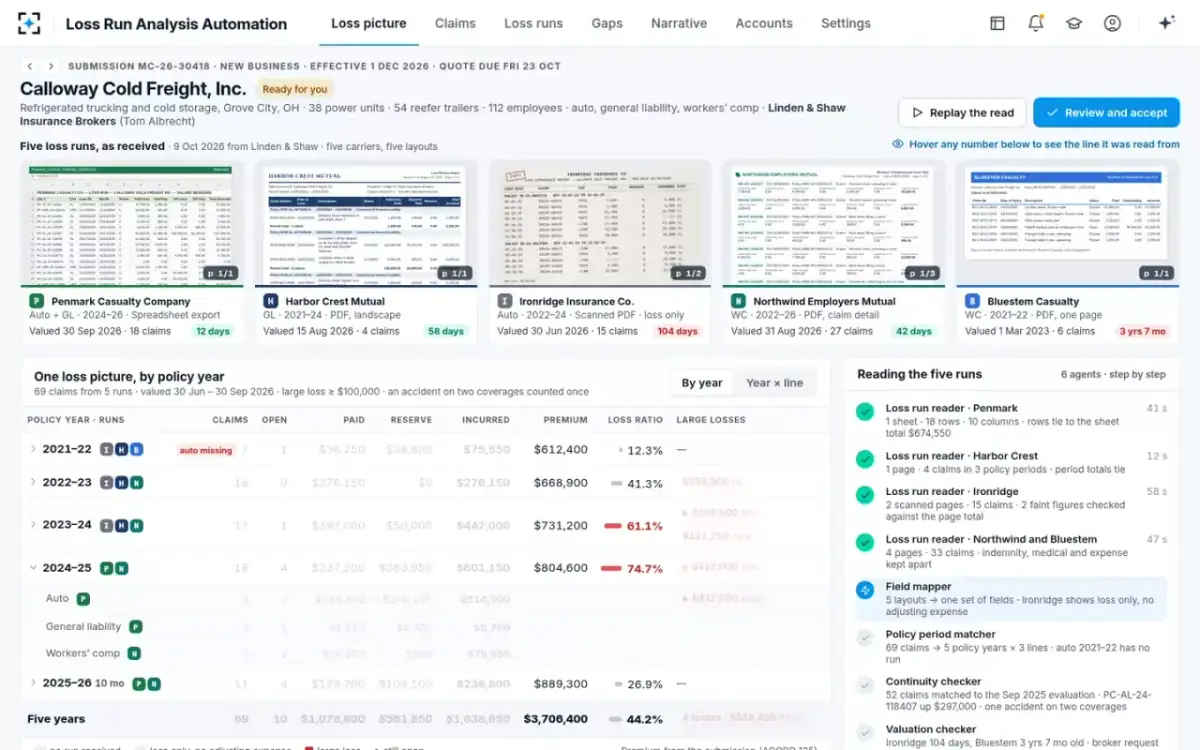The height and width of the screenshot is (750, 1200).
Task: Click the eye icon beside hover hint
Action: click(x=898, y=144)
